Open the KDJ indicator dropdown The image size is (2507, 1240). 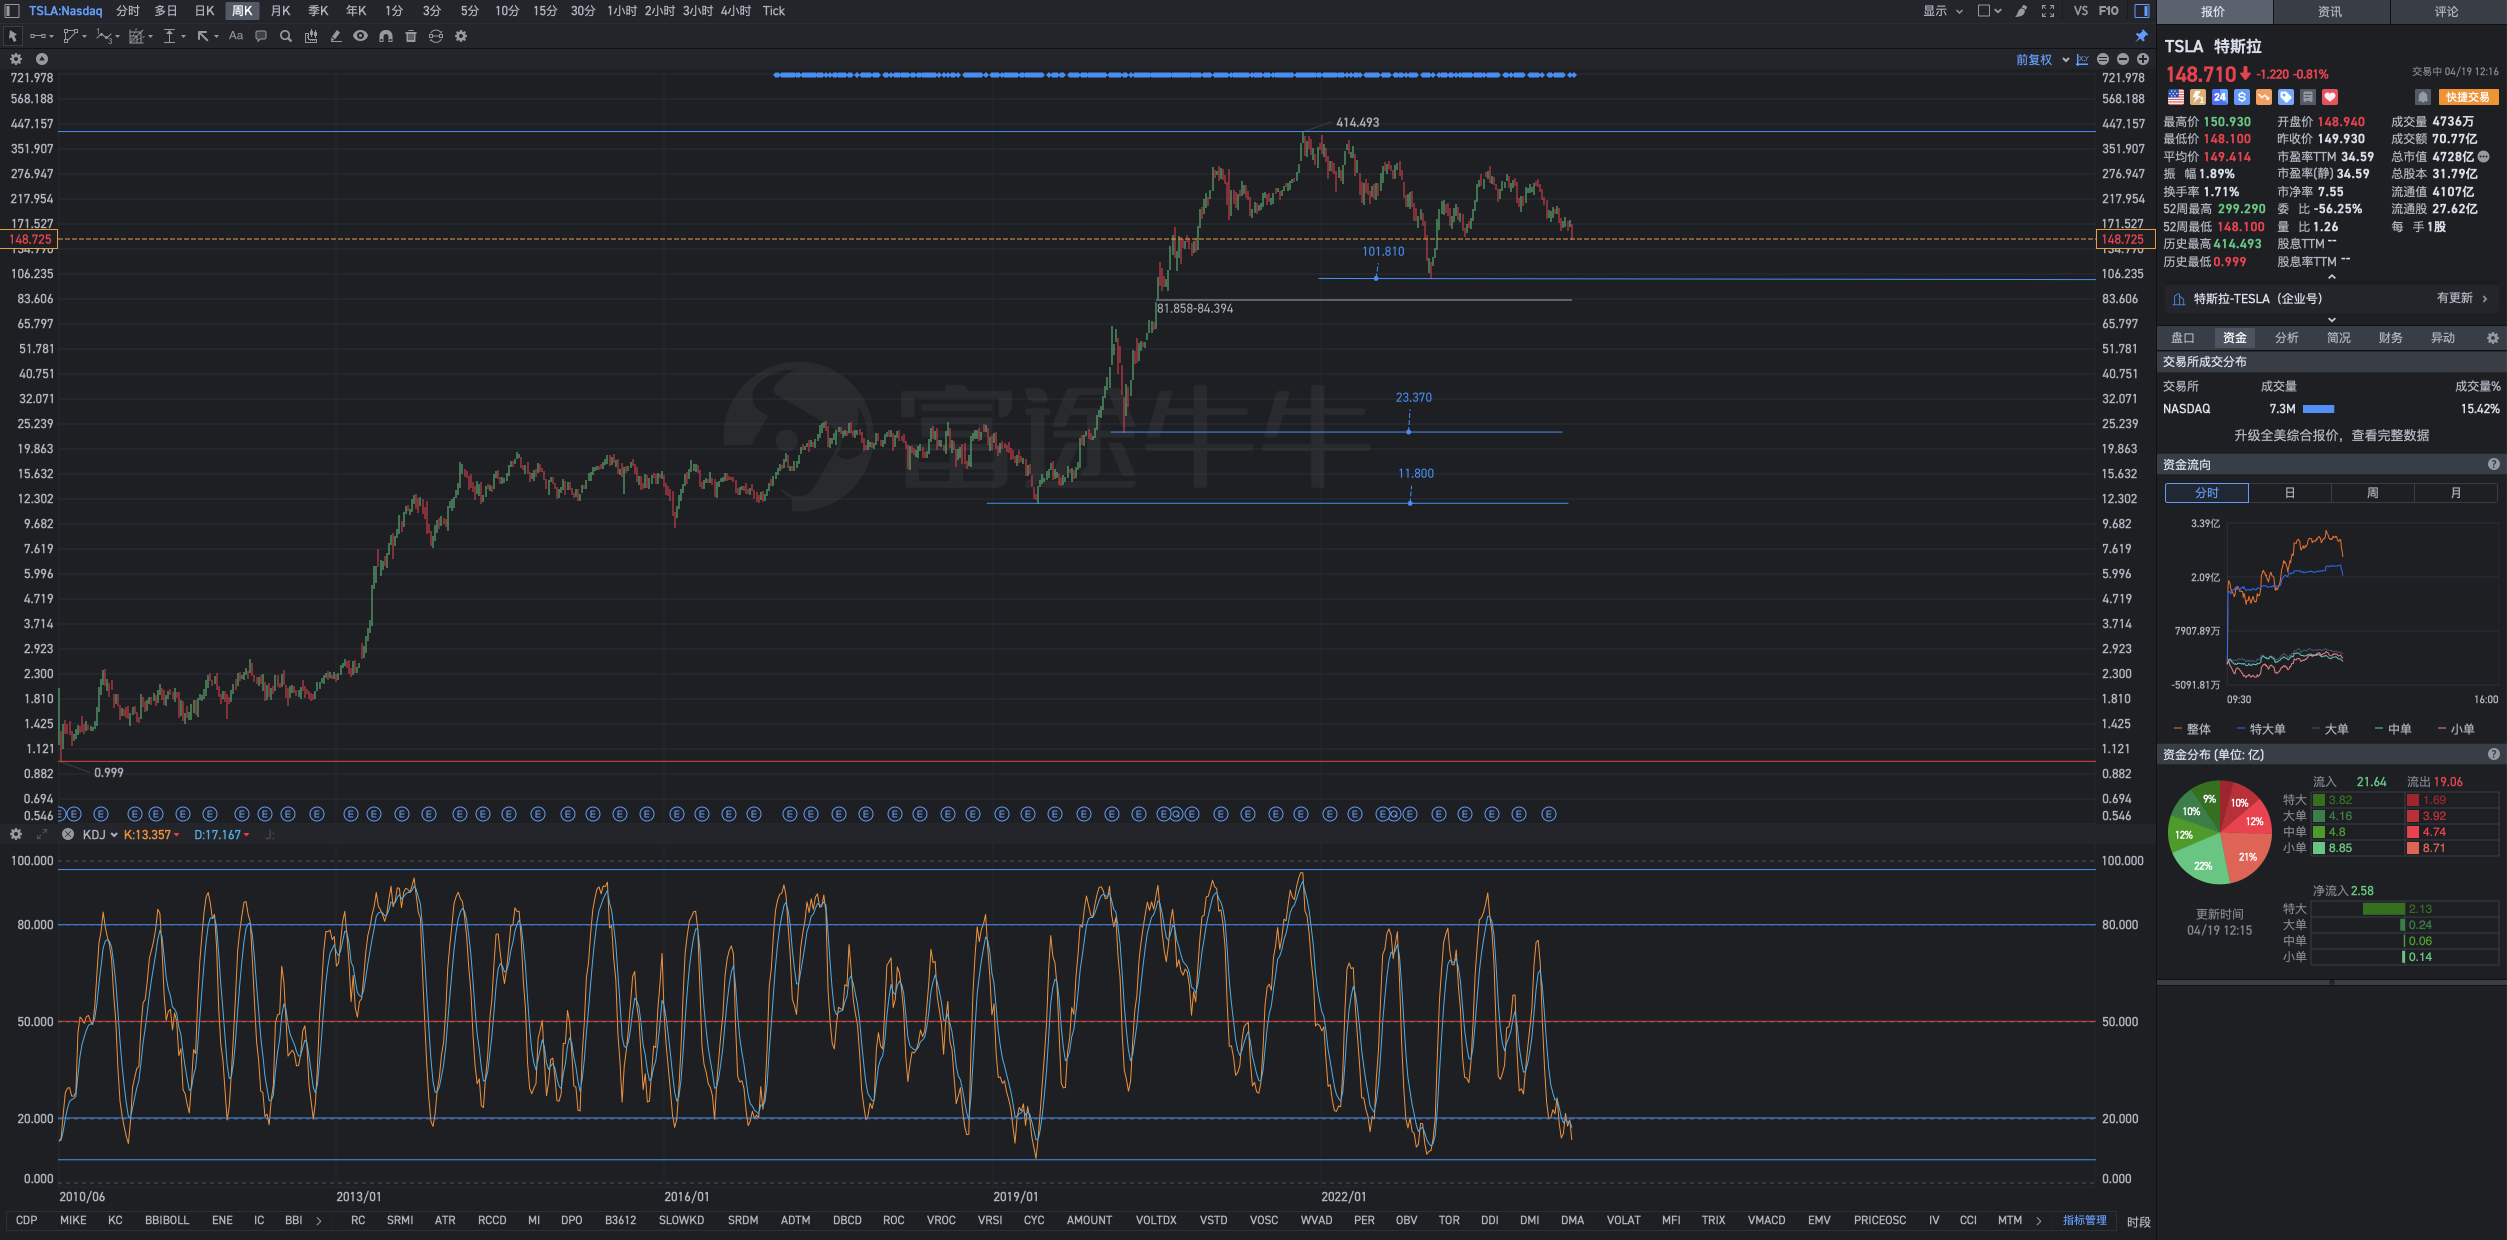[x=100, y=835]
